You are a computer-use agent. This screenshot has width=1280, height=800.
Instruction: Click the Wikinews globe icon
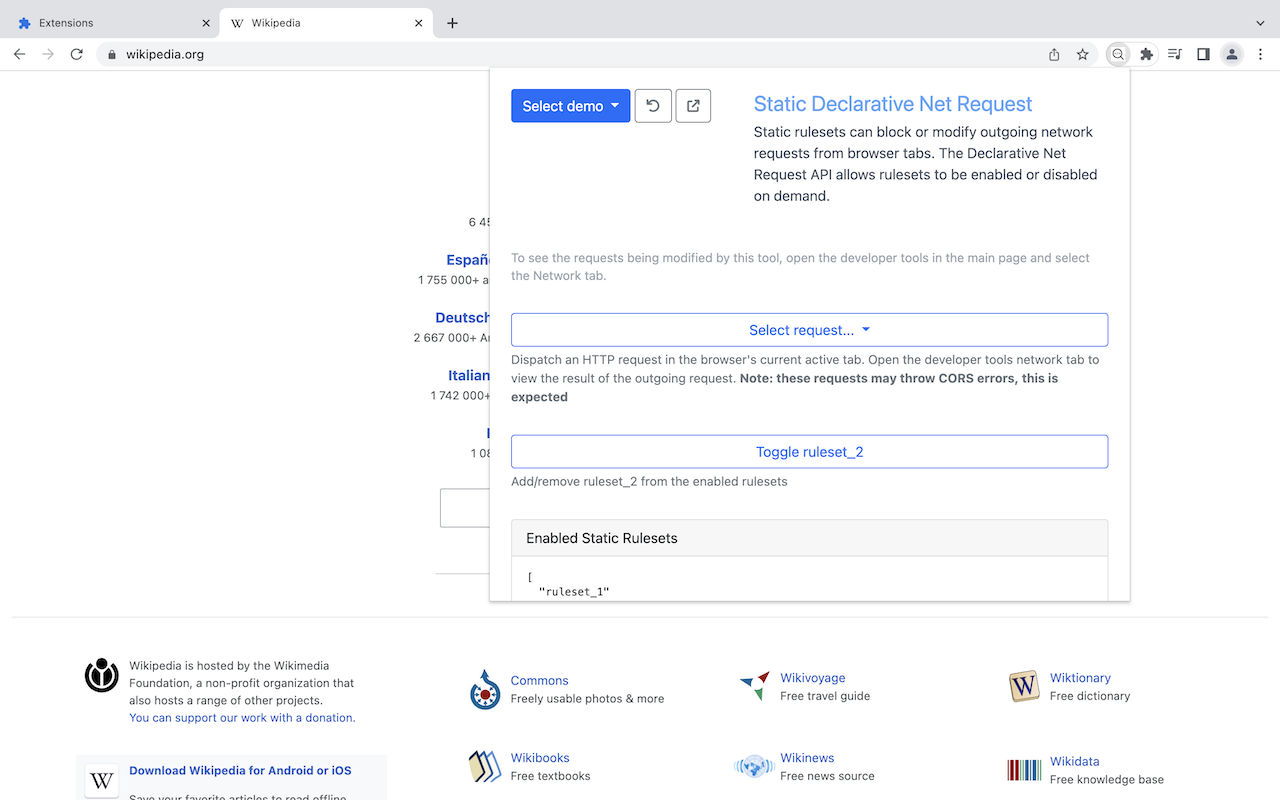(x=753, y=766)
